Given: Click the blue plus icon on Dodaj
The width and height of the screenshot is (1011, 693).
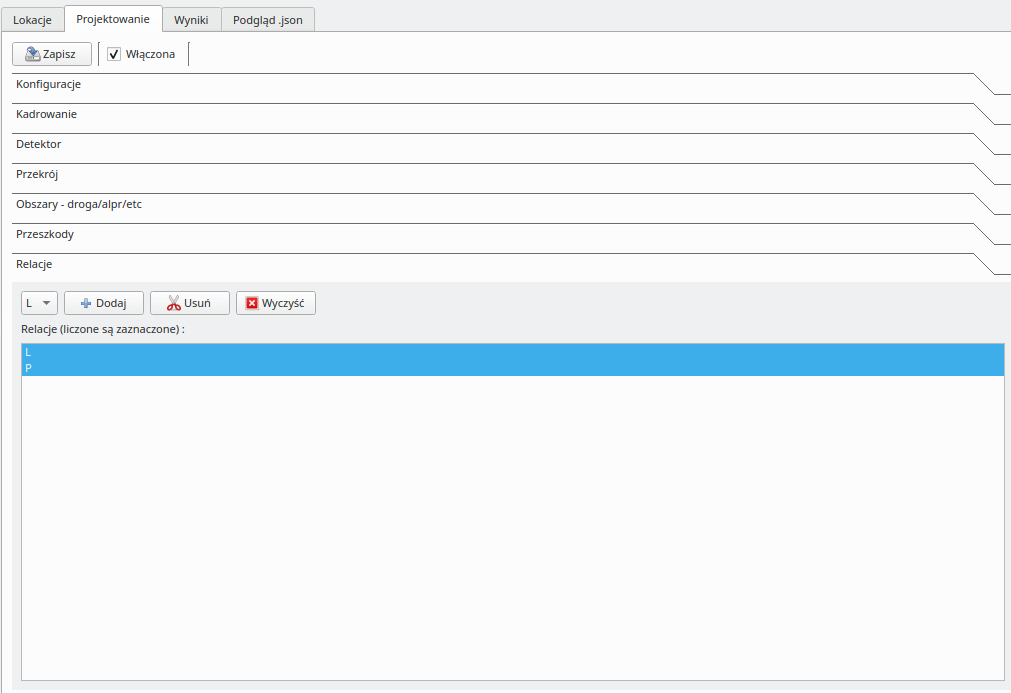Looking at the screenshot, I should (x=86, y=303).
